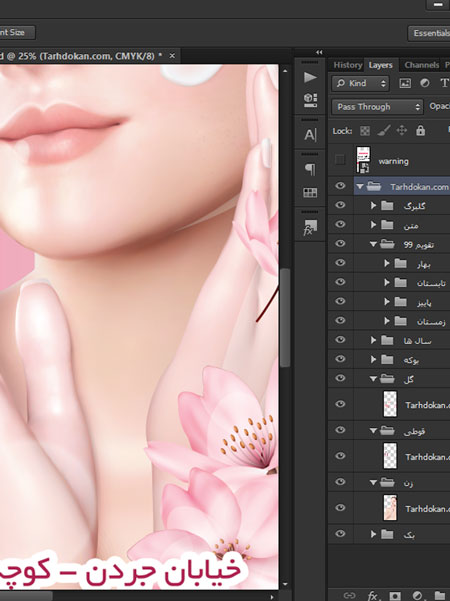This screenshot has width=450, height=601.
Task: Hide the Tarhdokan.com group layer
Action: coord(340,186)
